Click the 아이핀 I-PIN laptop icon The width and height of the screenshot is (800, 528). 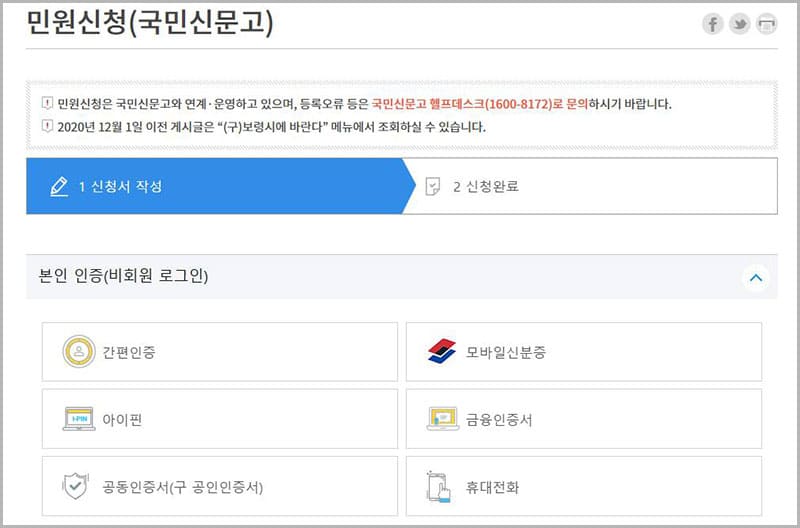pyautogui.click(x=78, y=419)
